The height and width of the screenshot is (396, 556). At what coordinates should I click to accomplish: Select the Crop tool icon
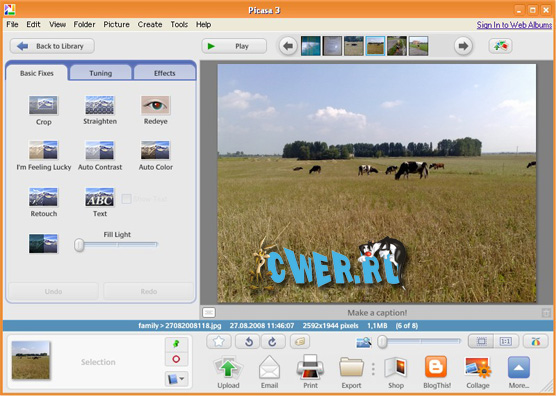[x=43, y=105]
